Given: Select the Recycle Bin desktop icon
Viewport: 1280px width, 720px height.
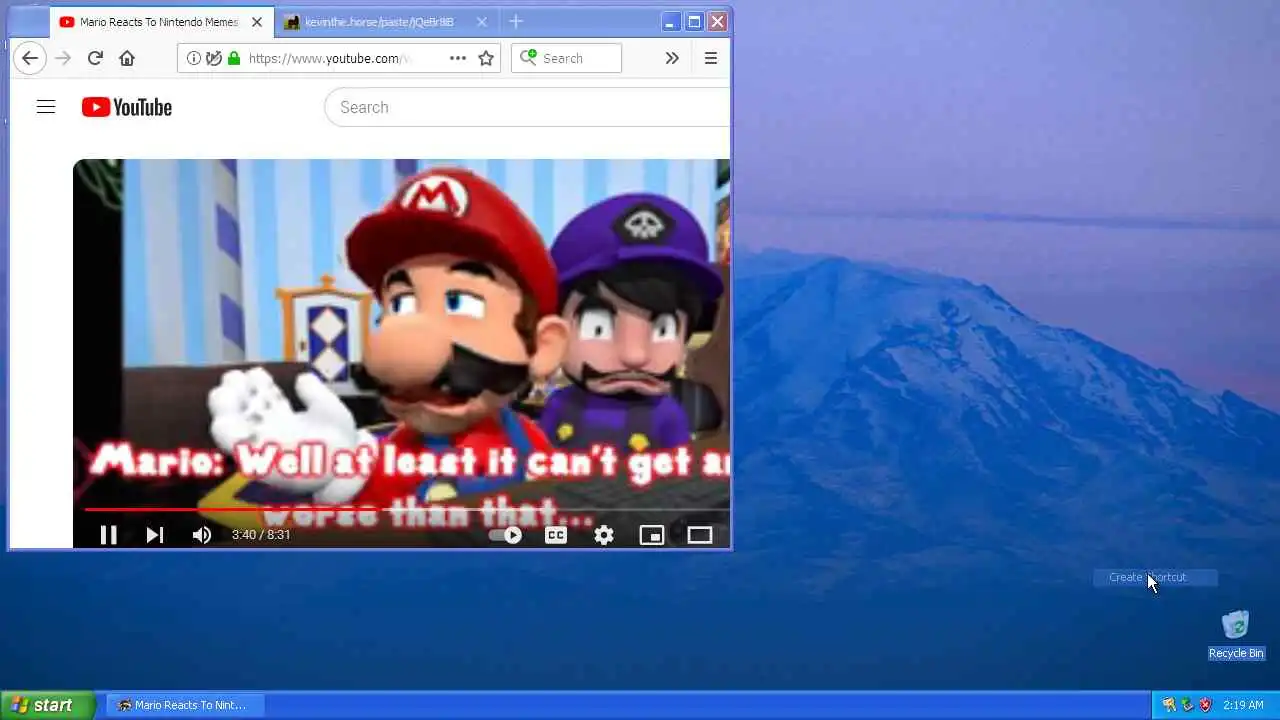Looking at the screenshot, I should click(x=1236, y=635).
